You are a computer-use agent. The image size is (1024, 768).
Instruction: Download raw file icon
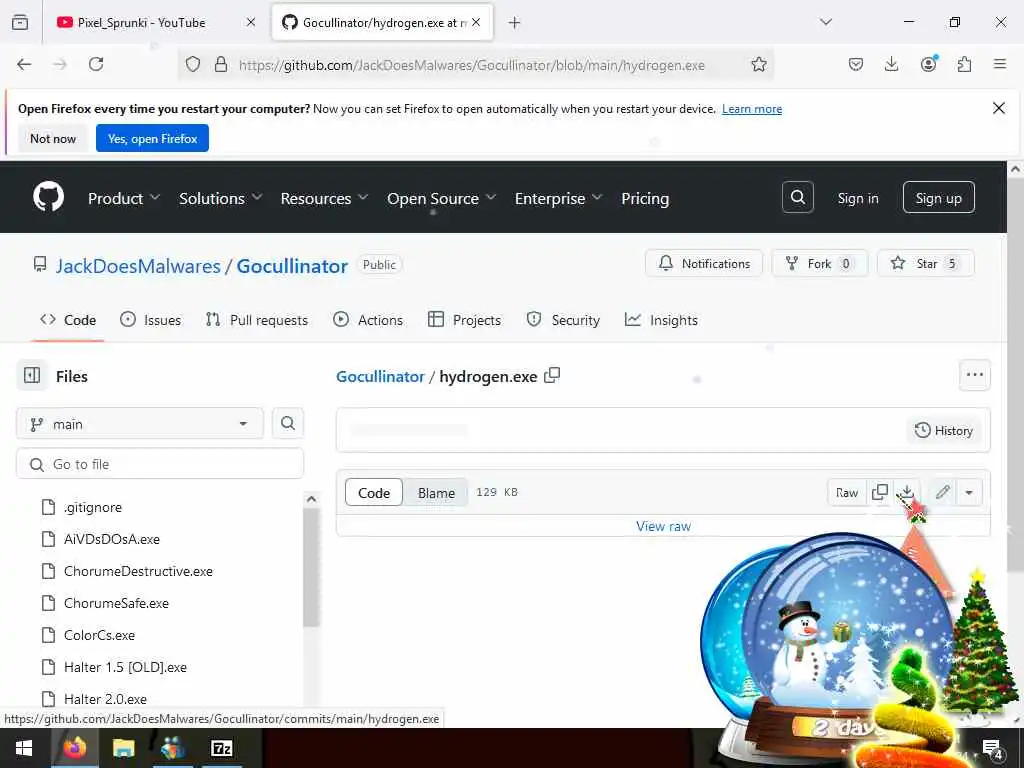[x=906, y=492]
